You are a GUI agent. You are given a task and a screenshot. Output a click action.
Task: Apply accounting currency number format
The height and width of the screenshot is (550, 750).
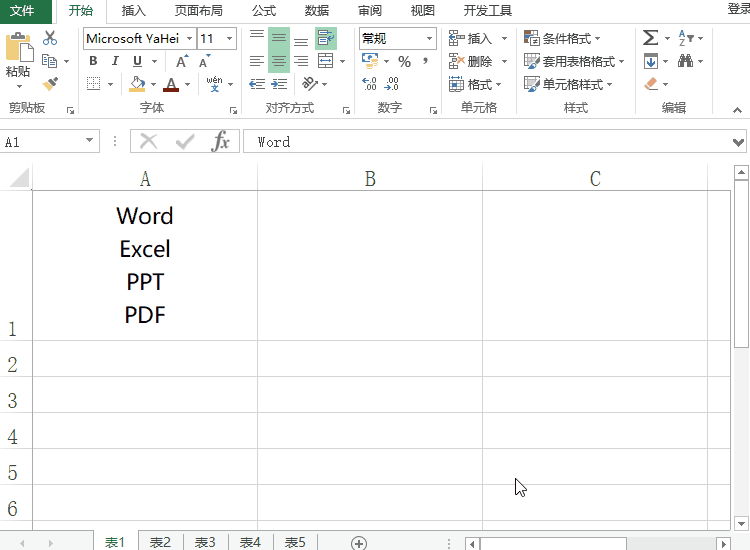370,61
